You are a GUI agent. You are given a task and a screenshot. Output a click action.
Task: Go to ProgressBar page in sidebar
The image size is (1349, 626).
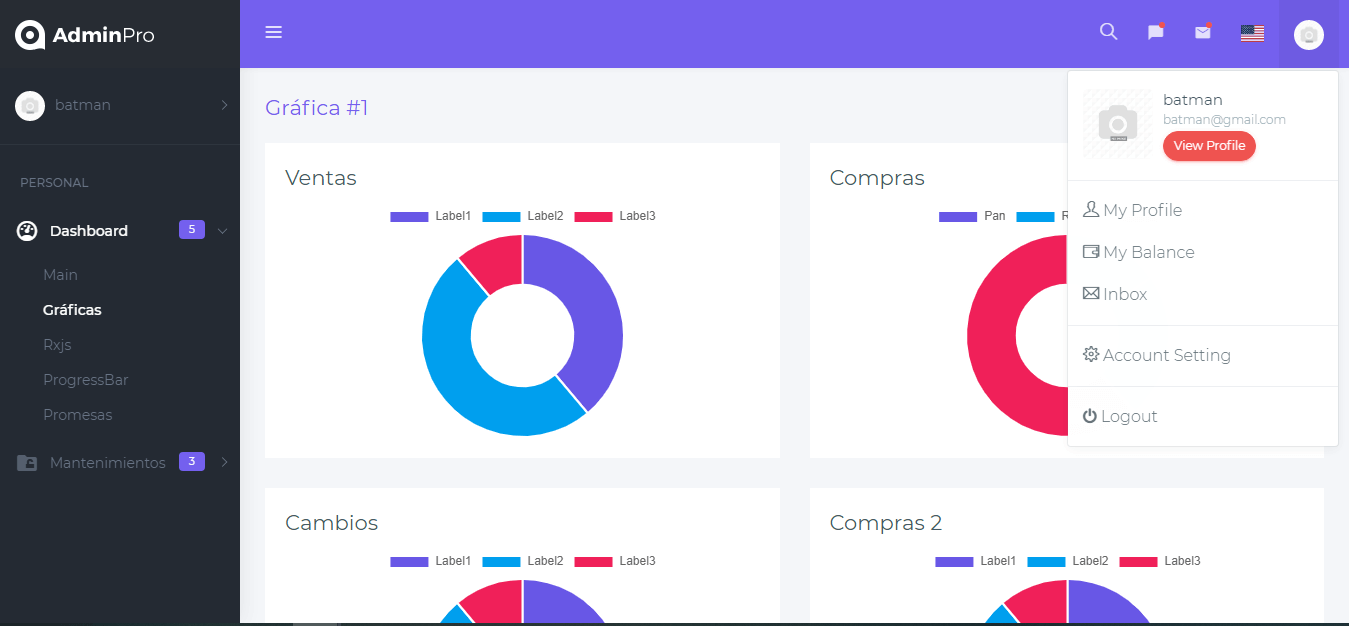(85, 380)
